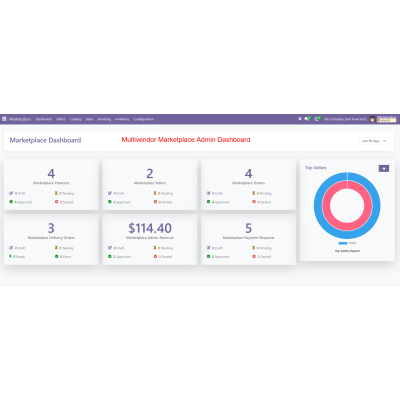Click the Pending hourglass icon in Marketplace Products
The width and height of the screenshot is (400, 400).
tap(56, 193)
